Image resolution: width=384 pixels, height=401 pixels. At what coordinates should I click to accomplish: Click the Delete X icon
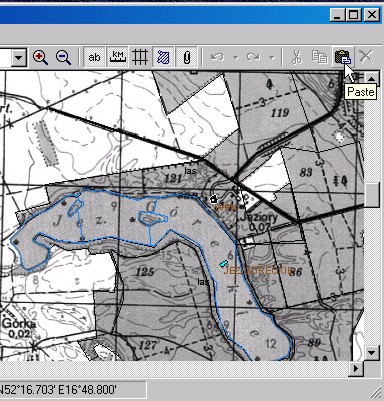[366, 57]
